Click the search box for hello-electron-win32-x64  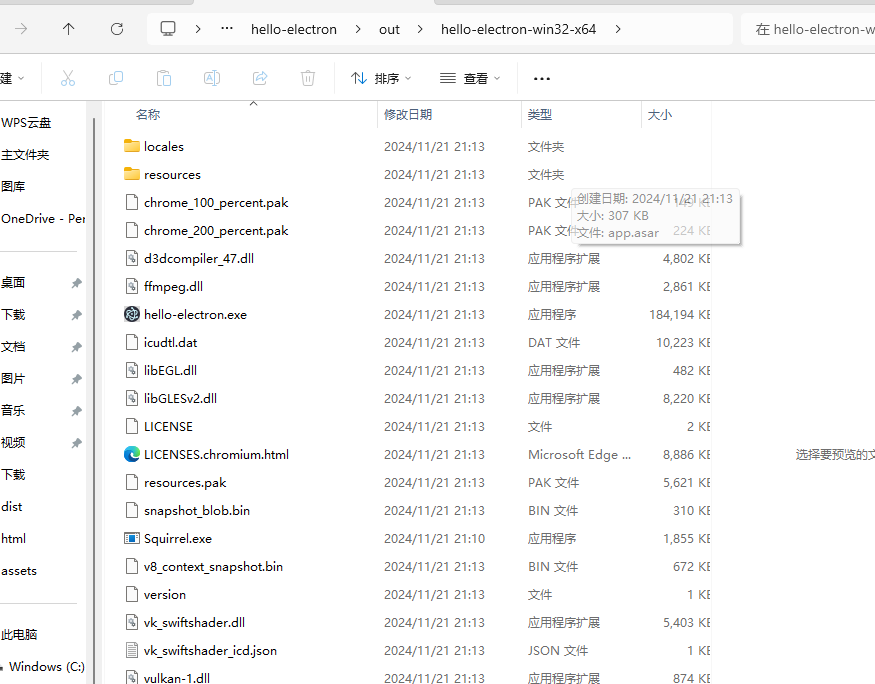[x=808, y=29]
